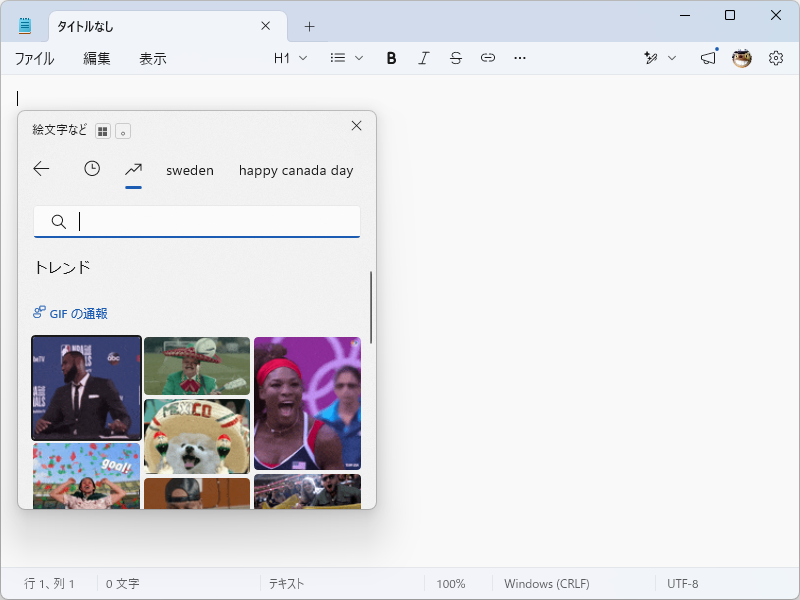Expand the AI rewrite pen dropdown arrow

pos(672,58)
